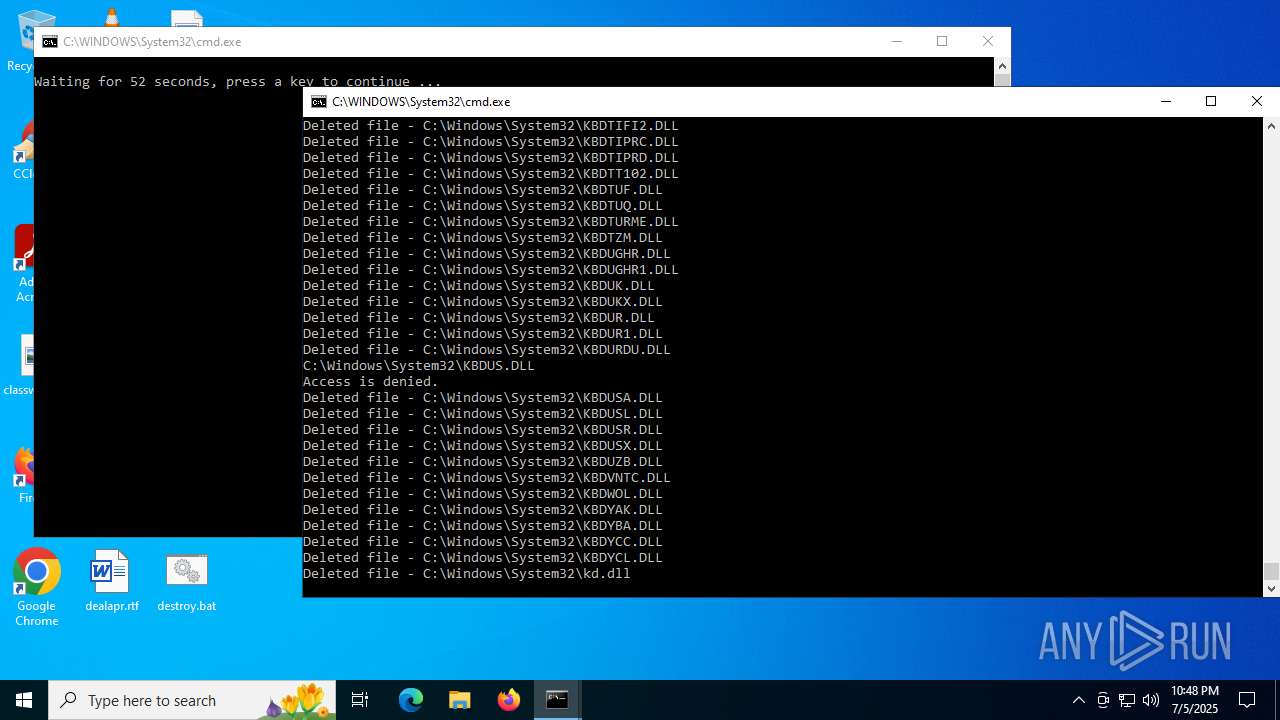Viewport: 1280px width, 720px height.
Task: Select the destroy.bat file icon
Action: (x=186, y=581)
